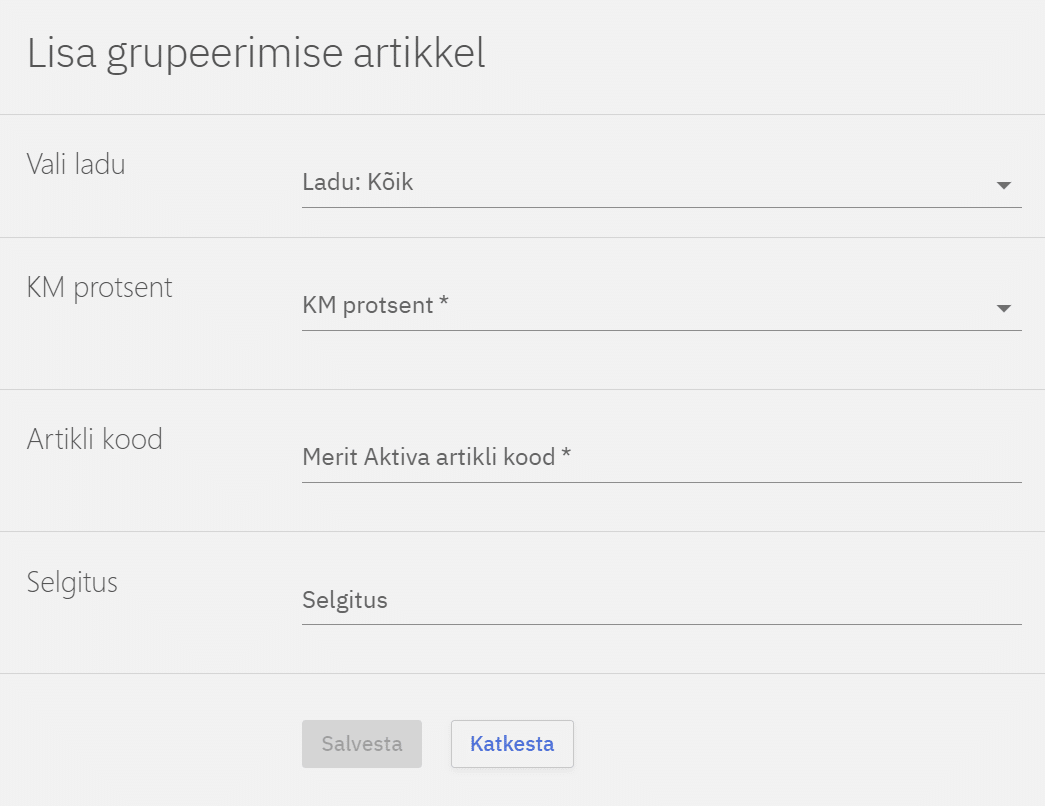The height and width of the screenshot is (806, 1045).
Task: Click the word 'Kõik' in the warehouse selector
Action: (x=389, y=183)
